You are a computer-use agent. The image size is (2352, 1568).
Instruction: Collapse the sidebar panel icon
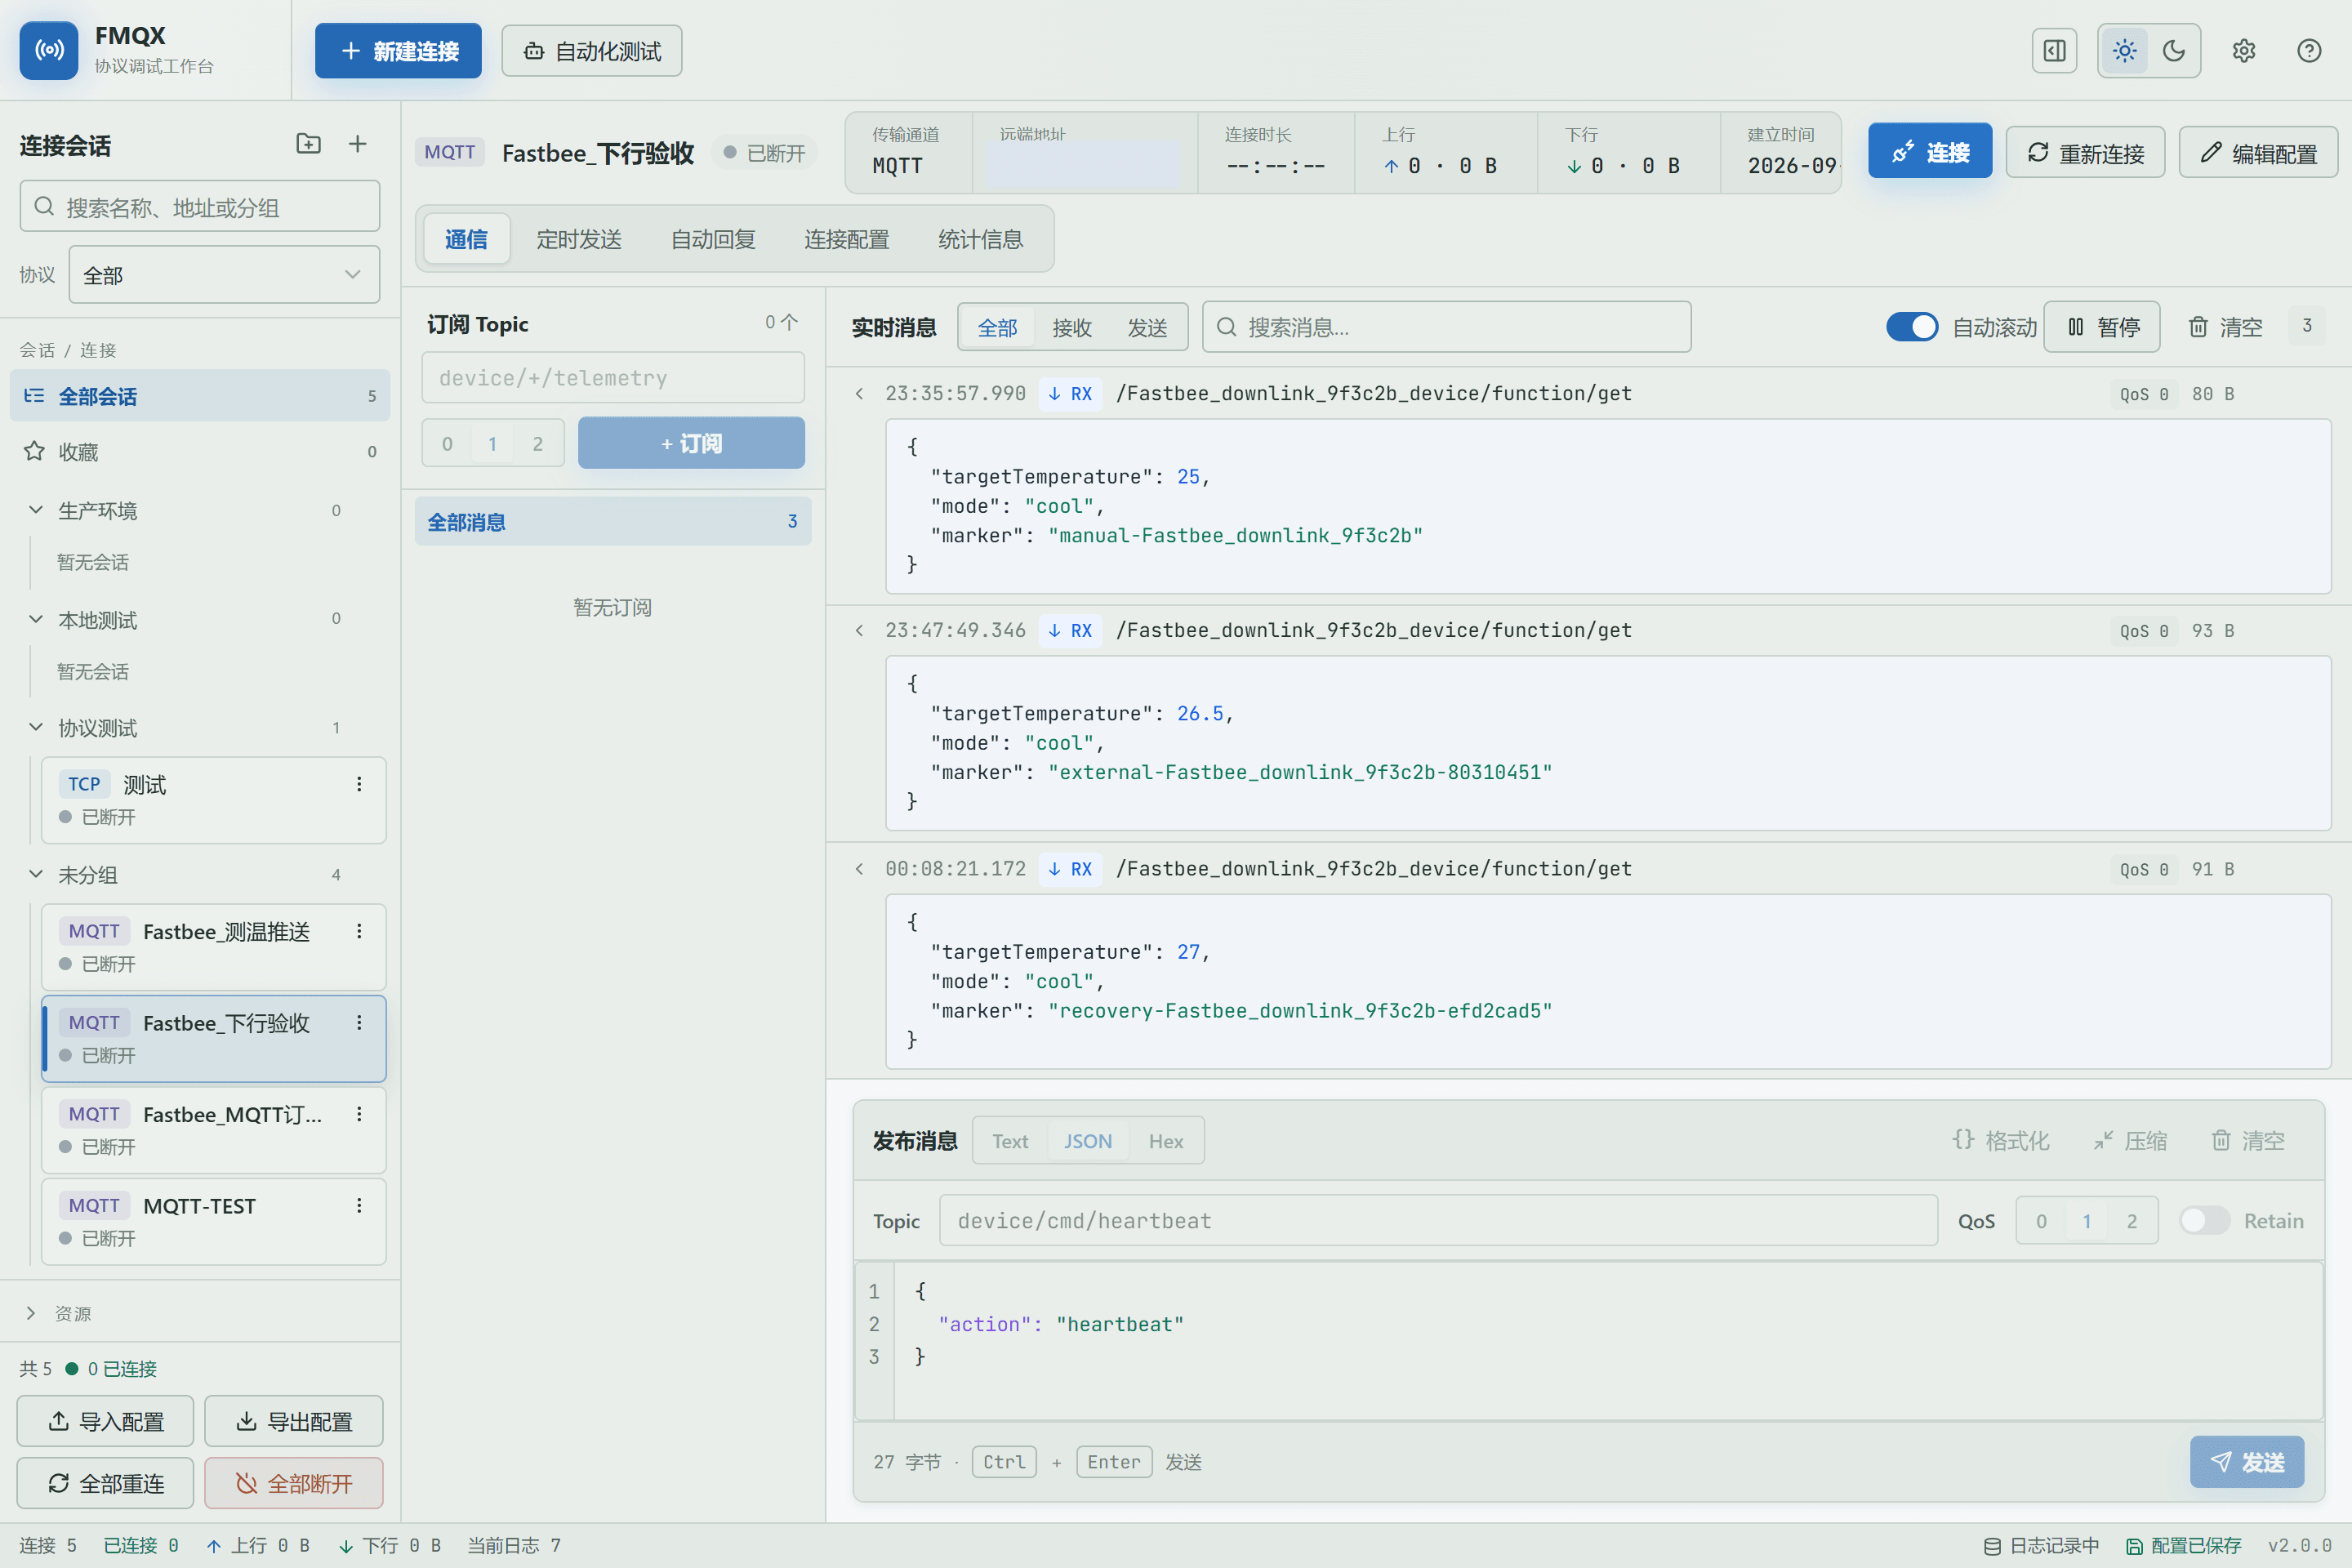(x=2054, y=51)
